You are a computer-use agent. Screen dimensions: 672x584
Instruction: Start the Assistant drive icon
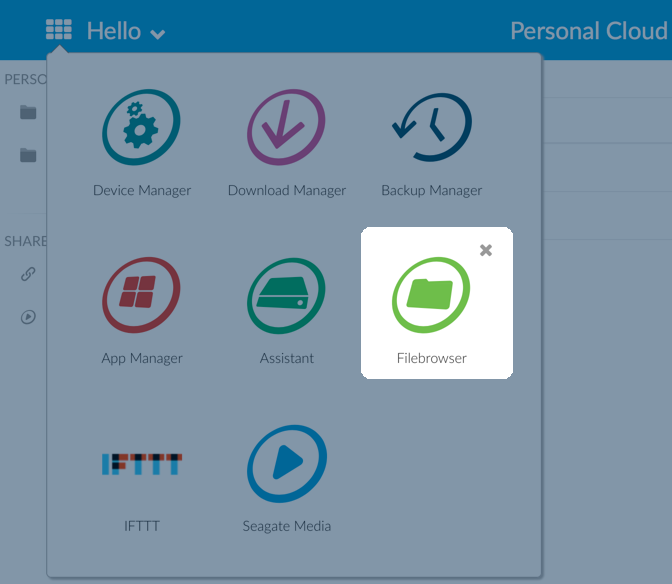point(286,296)
